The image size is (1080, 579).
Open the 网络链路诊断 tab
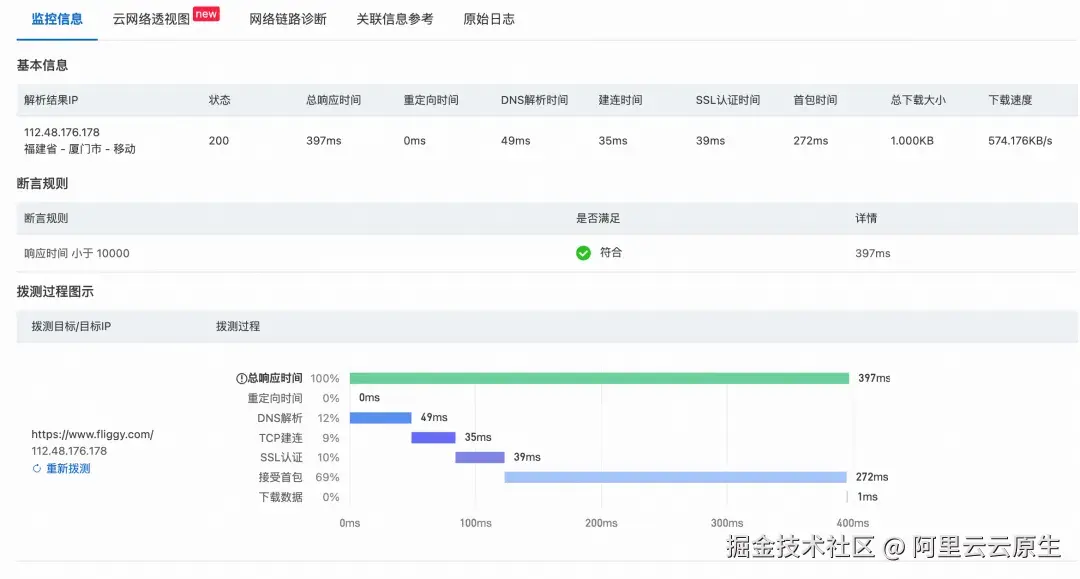tap(288, 17)
